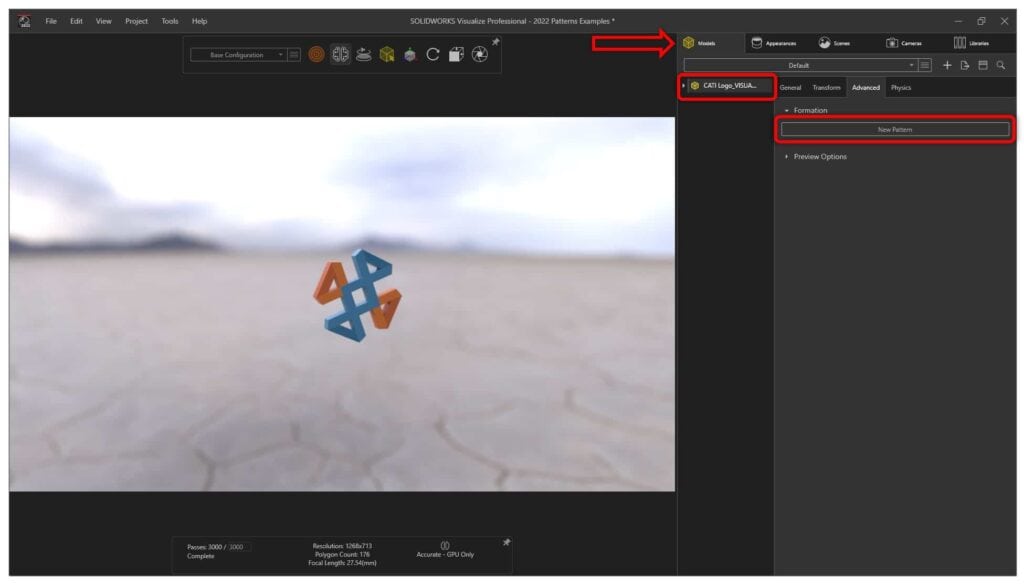
Task: Enable the Denoiser brain icon in the toolbar
Action: tap(340, 54)
